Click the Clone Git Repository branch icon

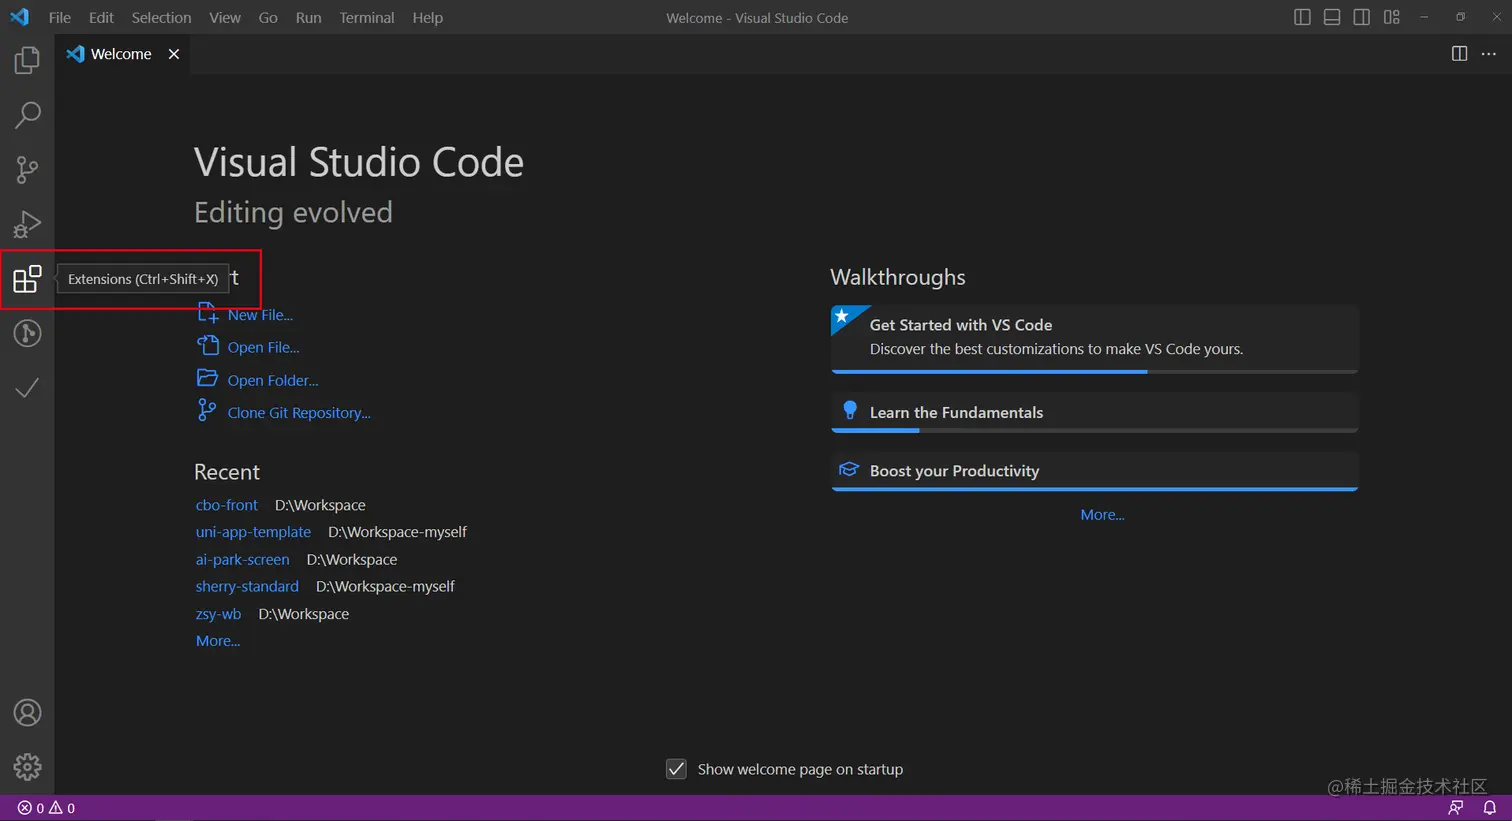coord(206,410)
